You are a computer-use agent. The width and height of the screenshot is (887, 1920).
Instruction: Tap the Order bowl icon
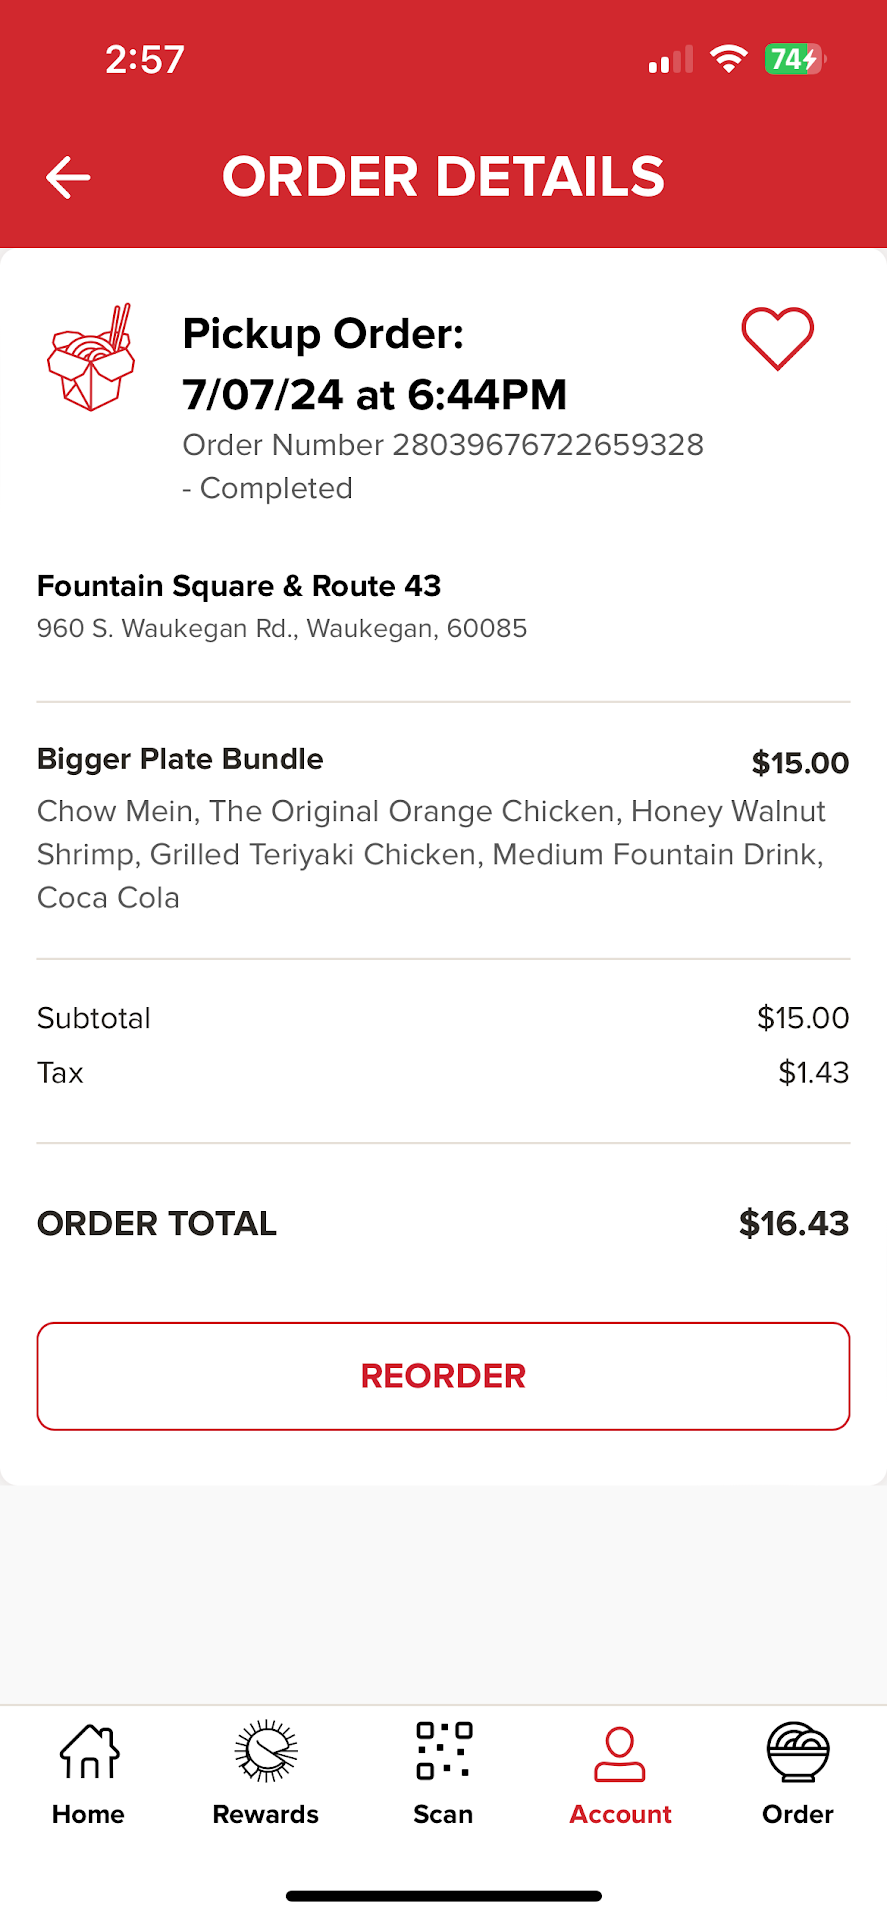pyautogui.click(x=797, y=1752)
